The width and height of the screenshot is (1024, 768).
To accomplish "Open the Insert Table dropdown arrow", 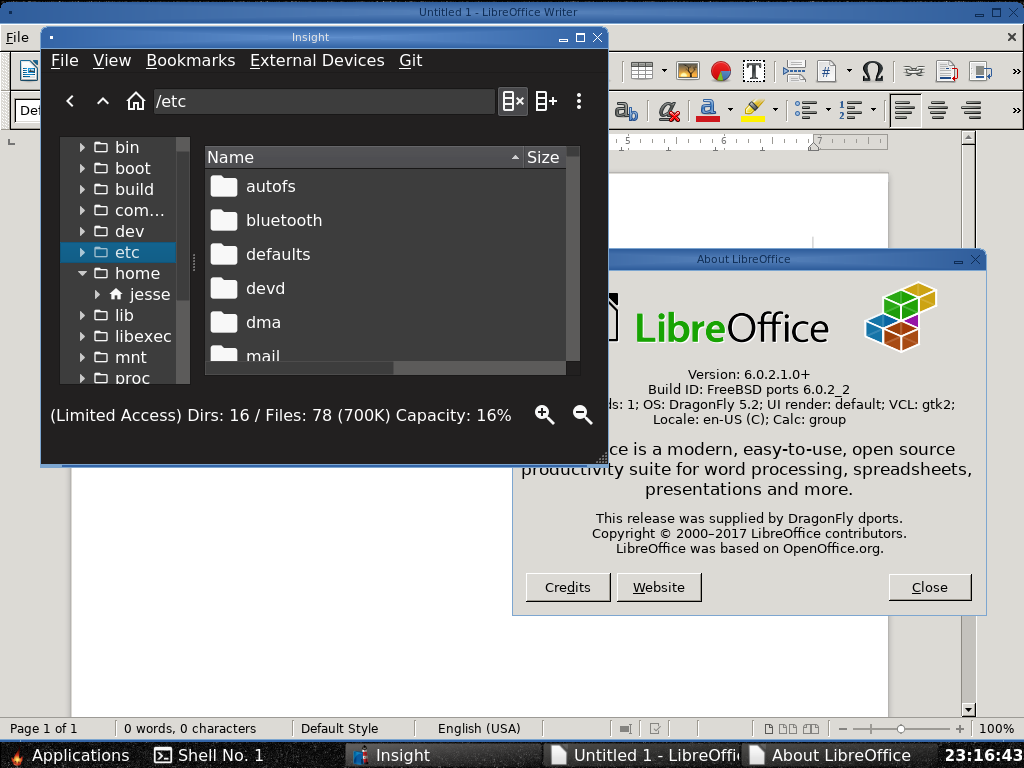I will point(664,71).
